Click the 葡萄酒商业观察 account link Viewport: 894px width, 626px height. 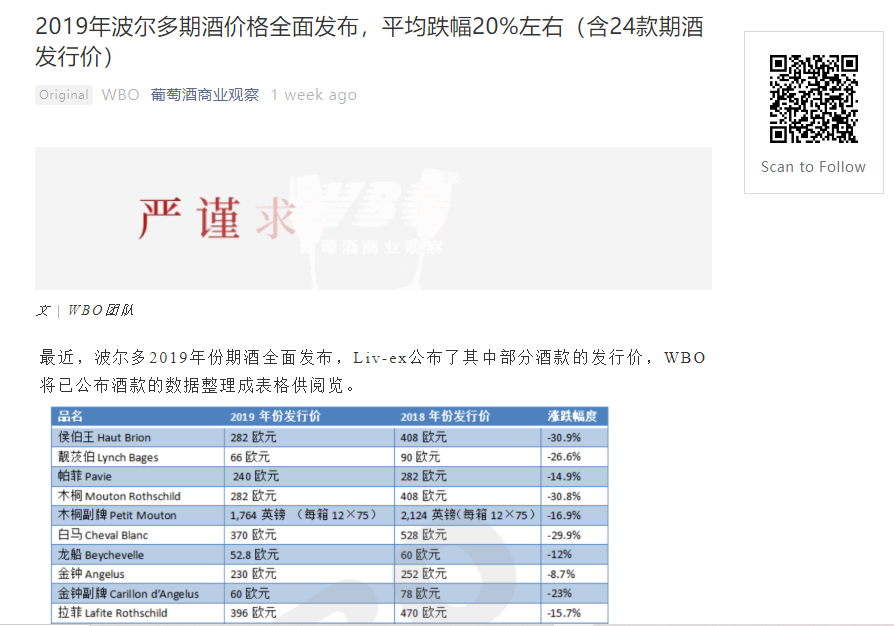205,95
